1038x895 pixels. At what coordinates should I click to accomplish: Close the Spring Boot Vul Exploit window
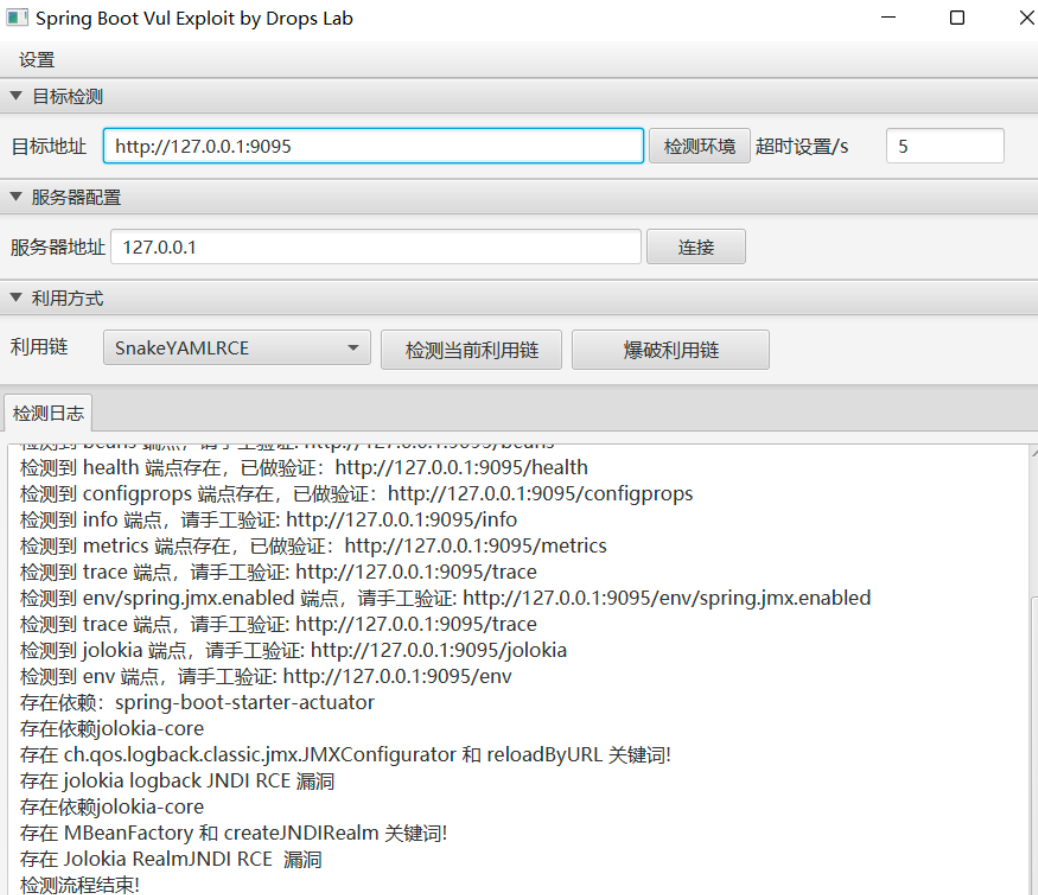tap(1026, 18)
